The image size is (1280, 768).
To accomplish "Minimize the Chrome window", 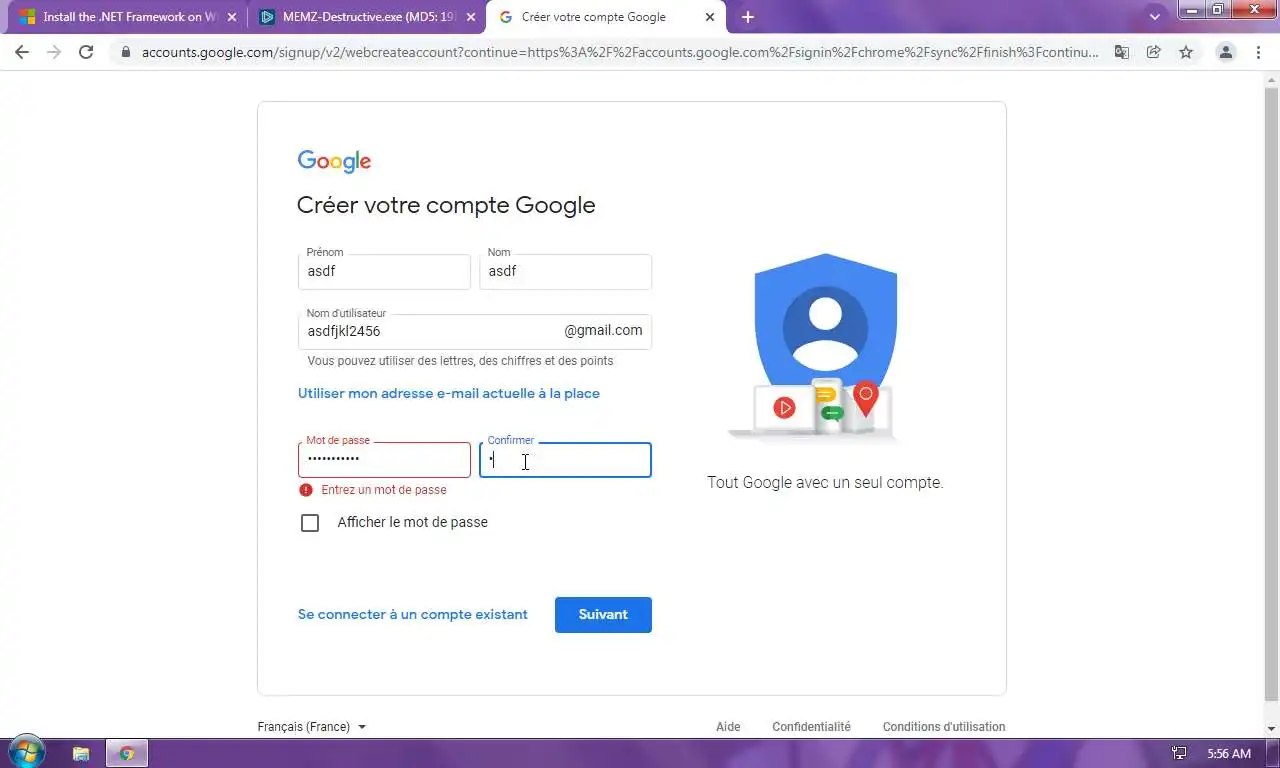I will [x=1192, y=10].
